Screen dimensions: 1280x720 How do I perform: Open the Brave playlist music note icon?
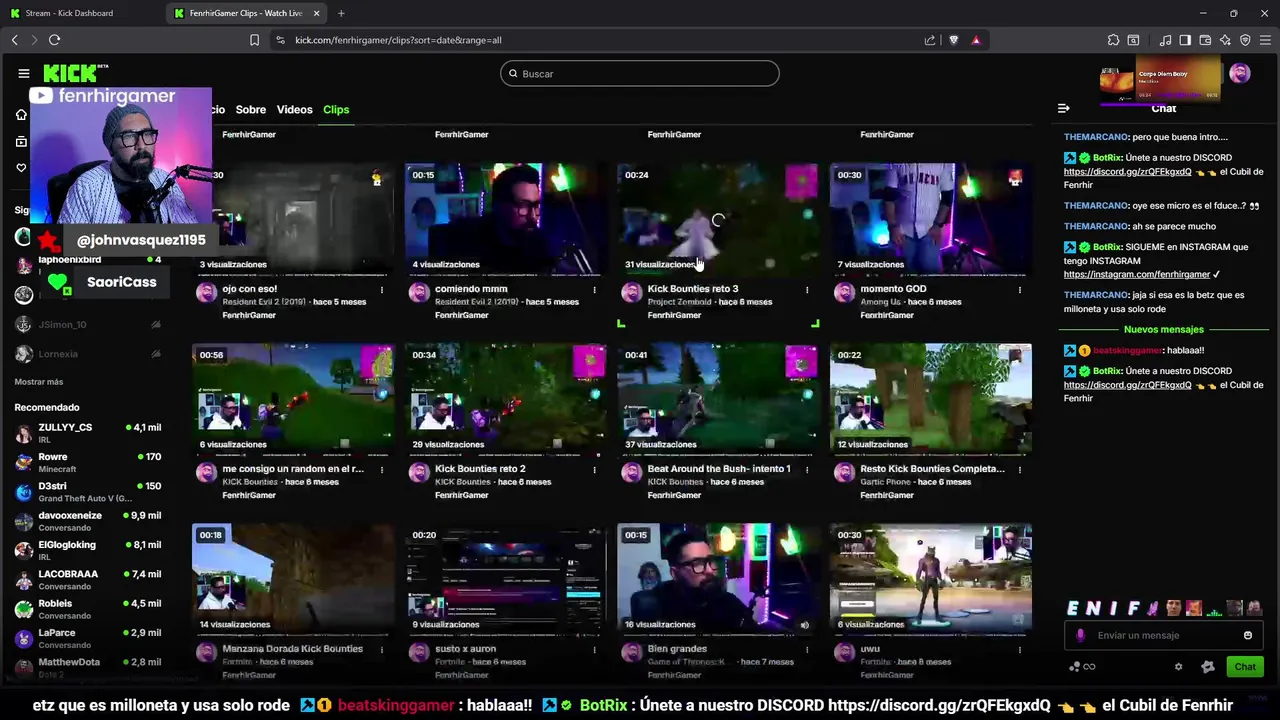tap(1165, 40)
